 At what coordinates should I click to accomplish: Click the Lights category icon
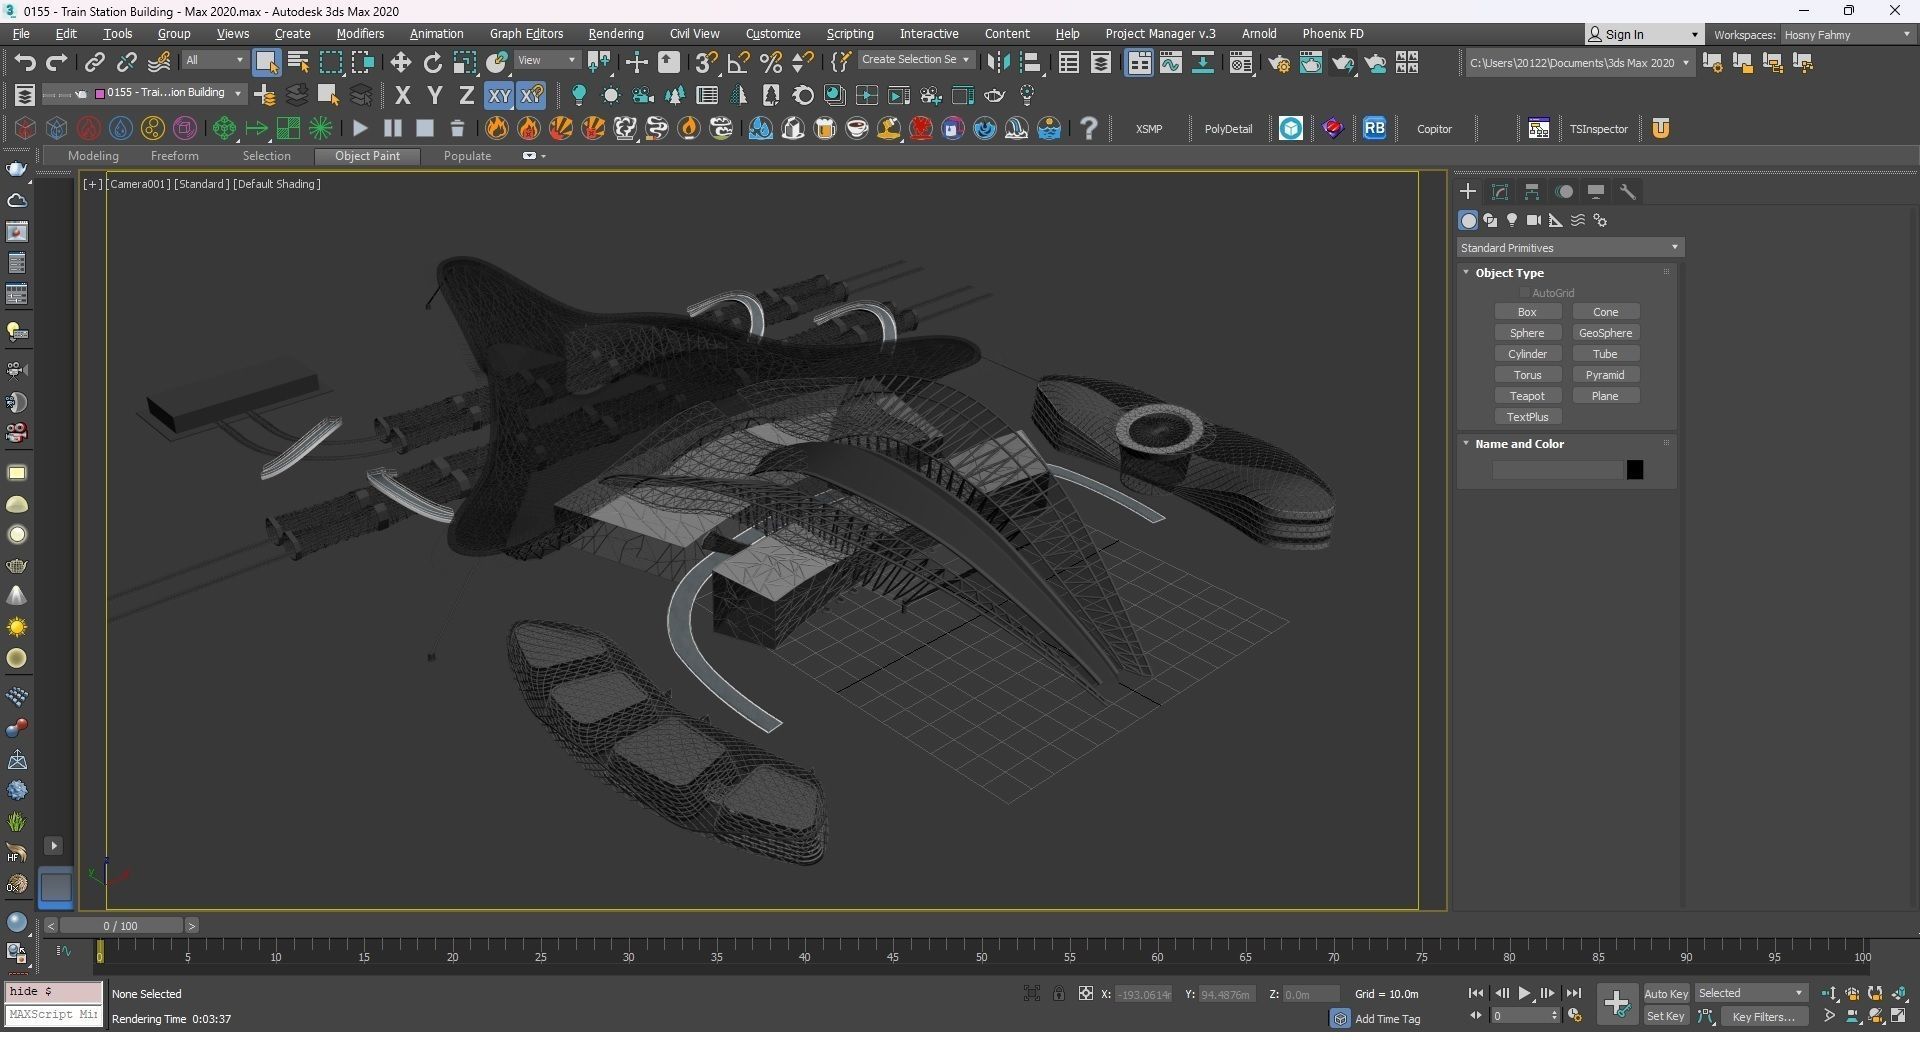pos(1512,220)
